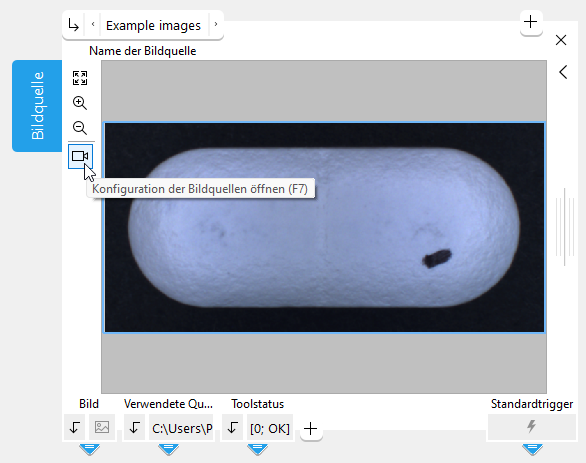Collapse the panel with the left arrow
Screen dimensions: 586x463
pos(563,72)
